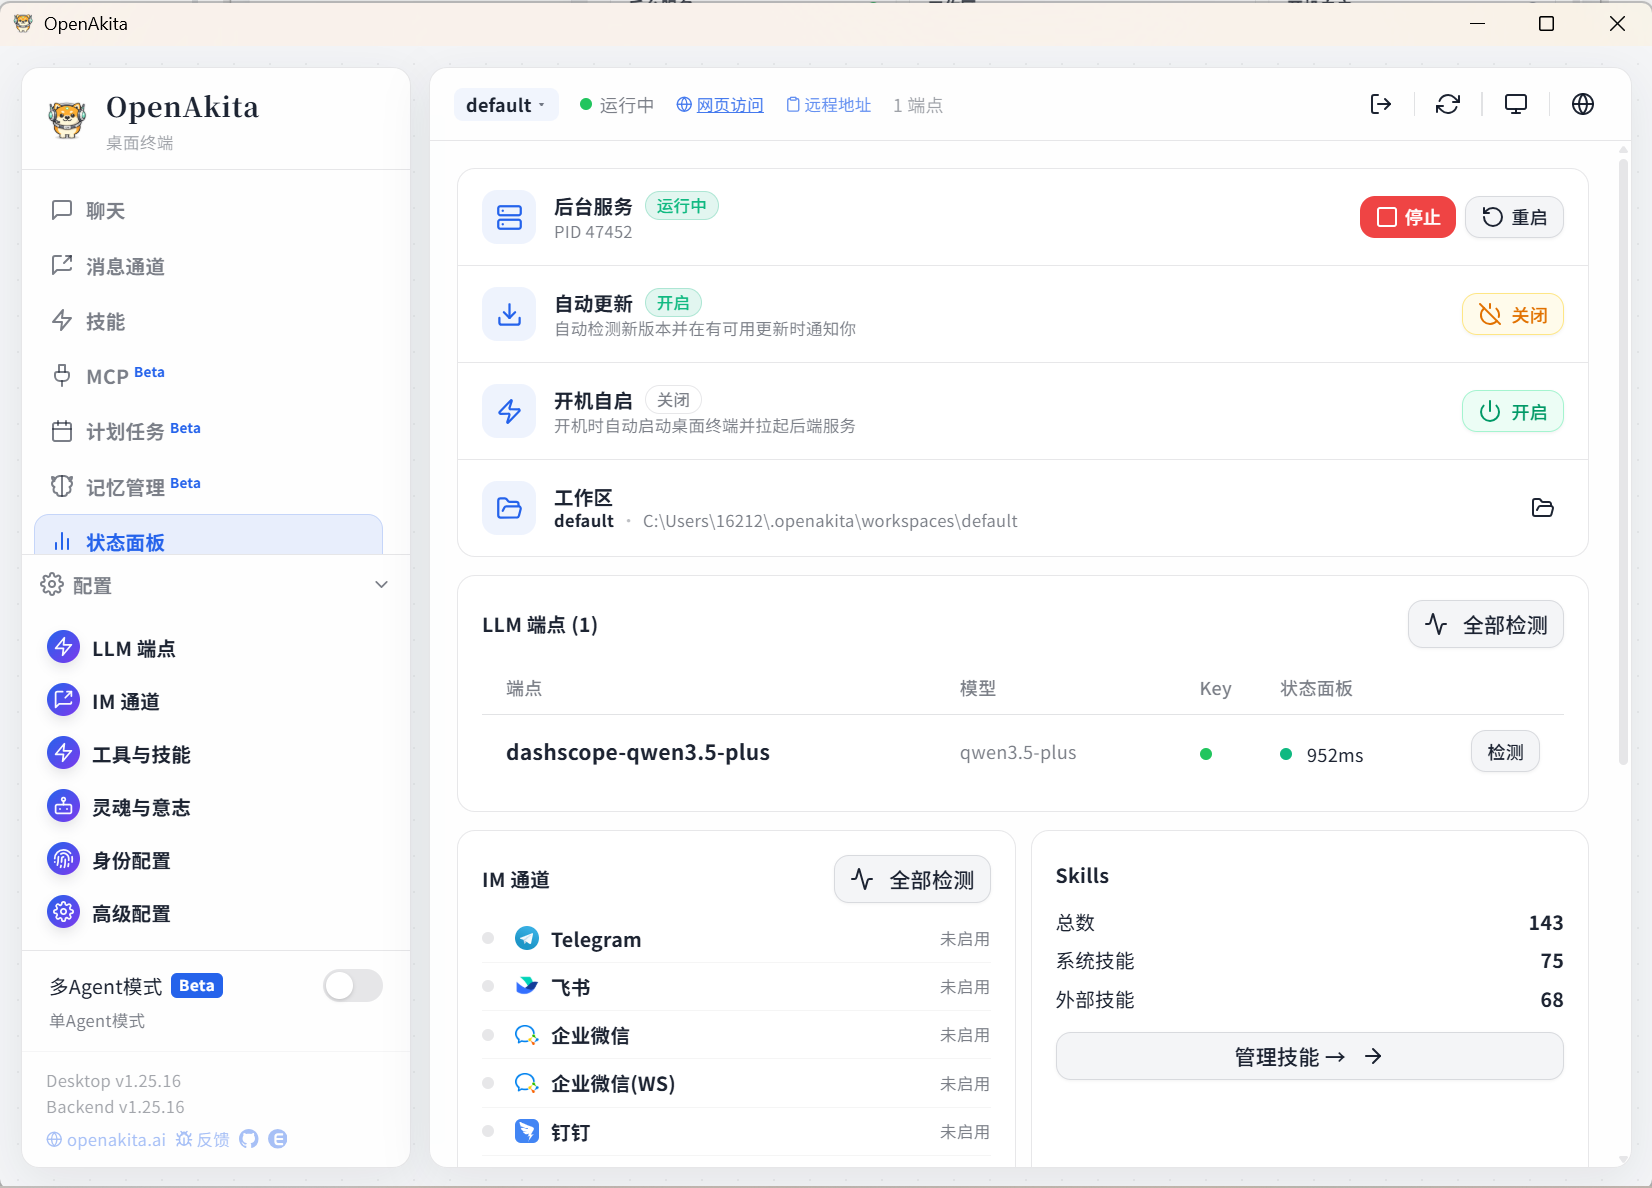Click the PID 47452 text
The height and width of the screenshot is (1188, 1652).
pos(593,232)
